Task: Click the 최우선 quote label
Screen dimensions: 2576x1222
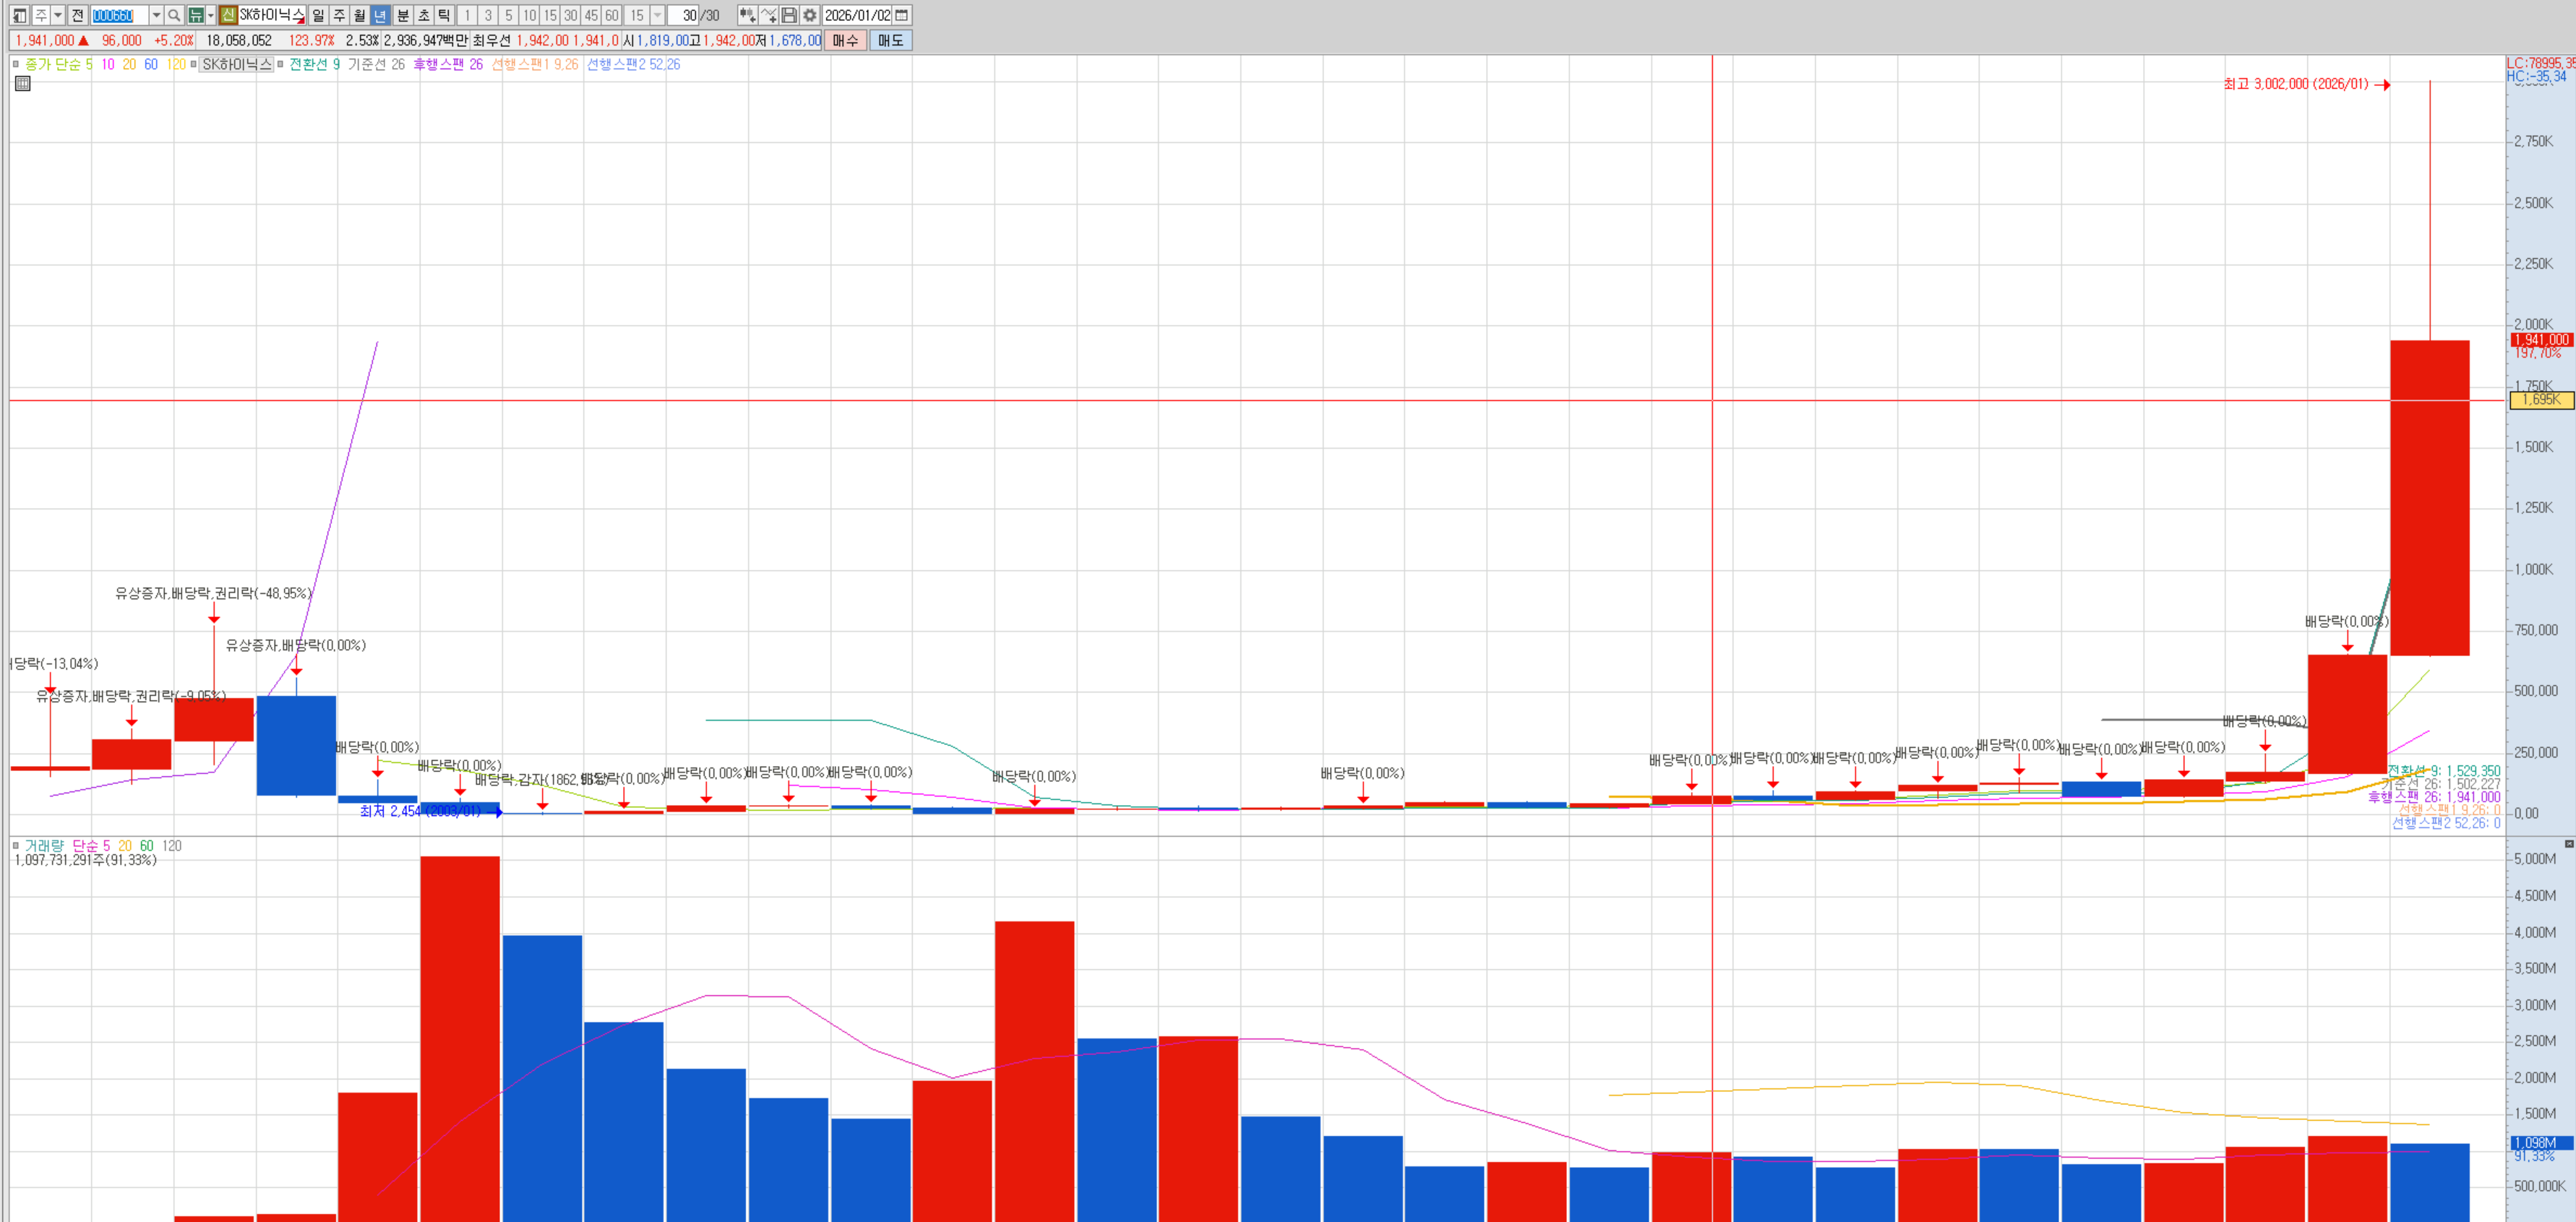Action: tap(491, 40)
